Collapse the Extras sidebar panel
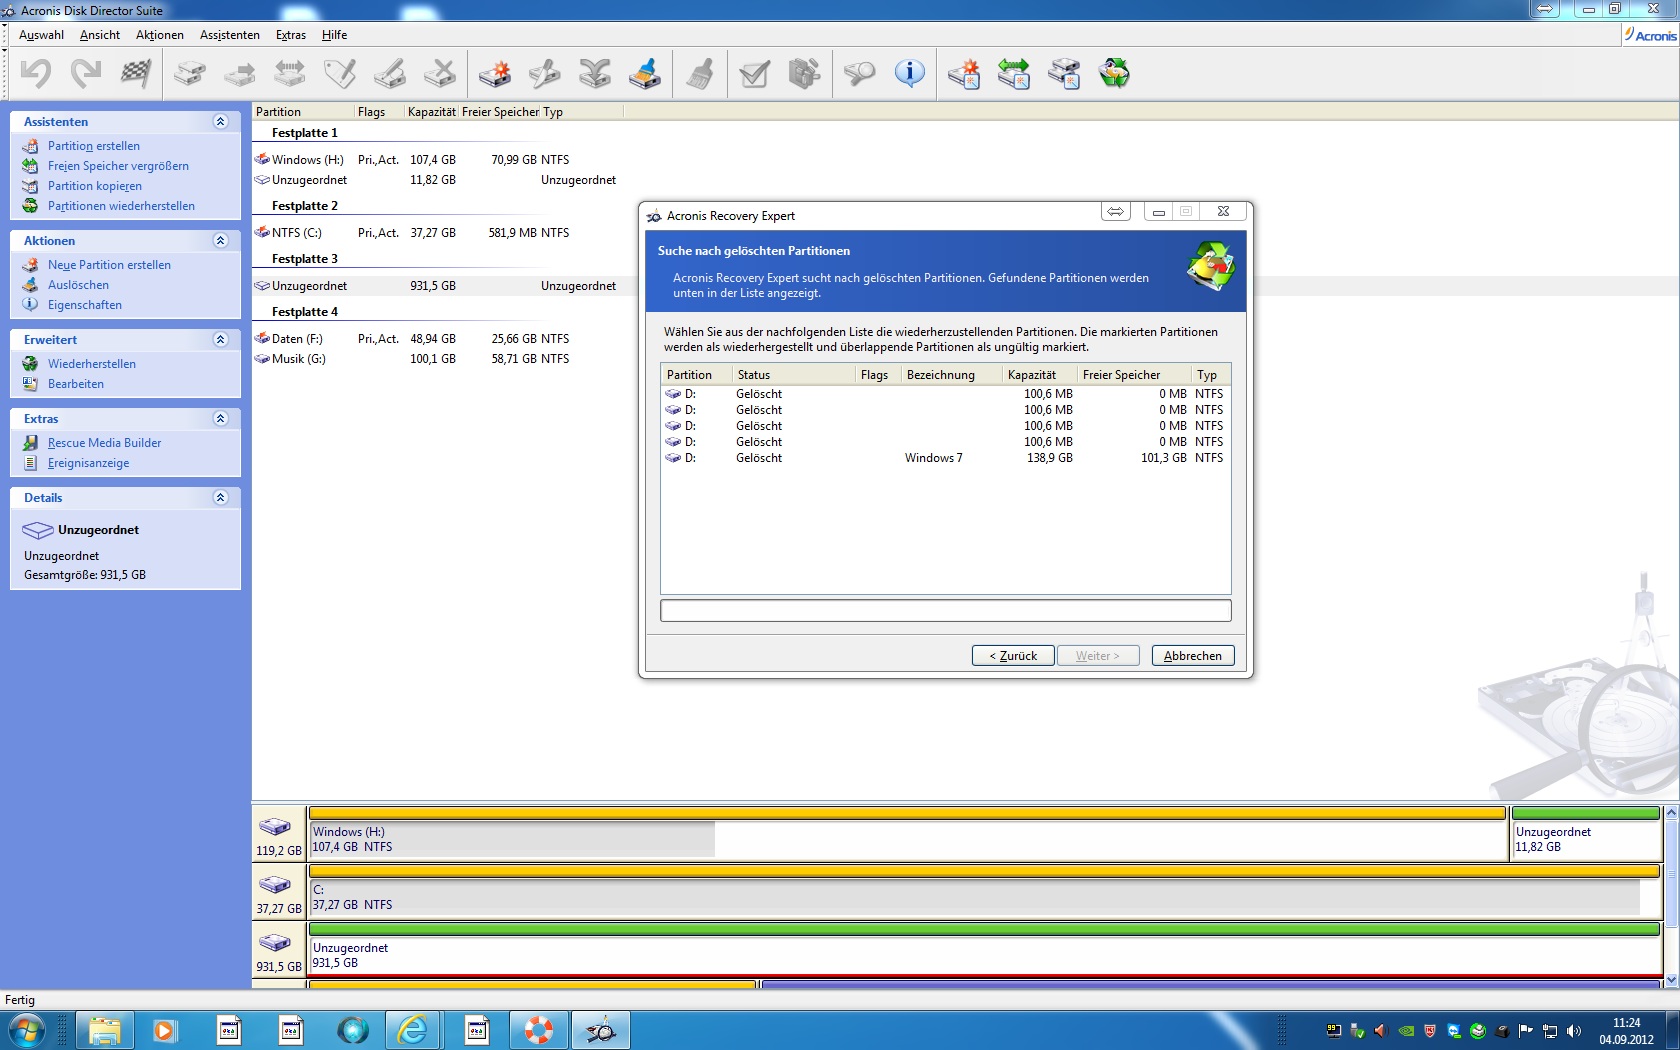Screen dimensions: 1680x1050 point(221,419)
